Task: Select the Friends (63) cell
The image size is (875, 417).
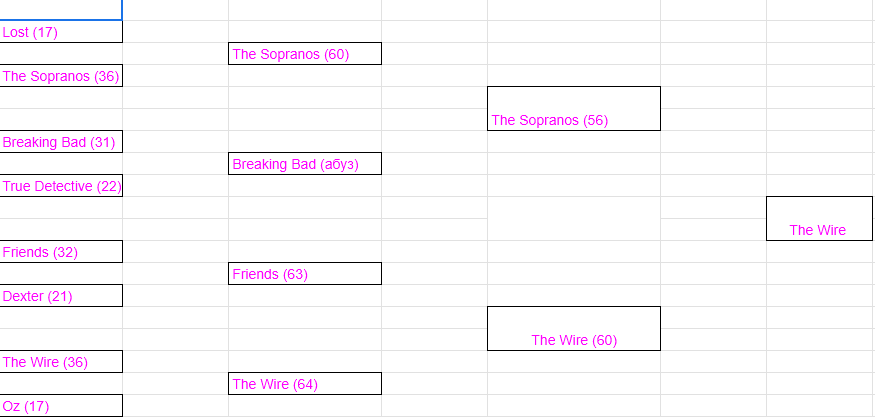Action: pyautogui.click(x=304, y=274)
